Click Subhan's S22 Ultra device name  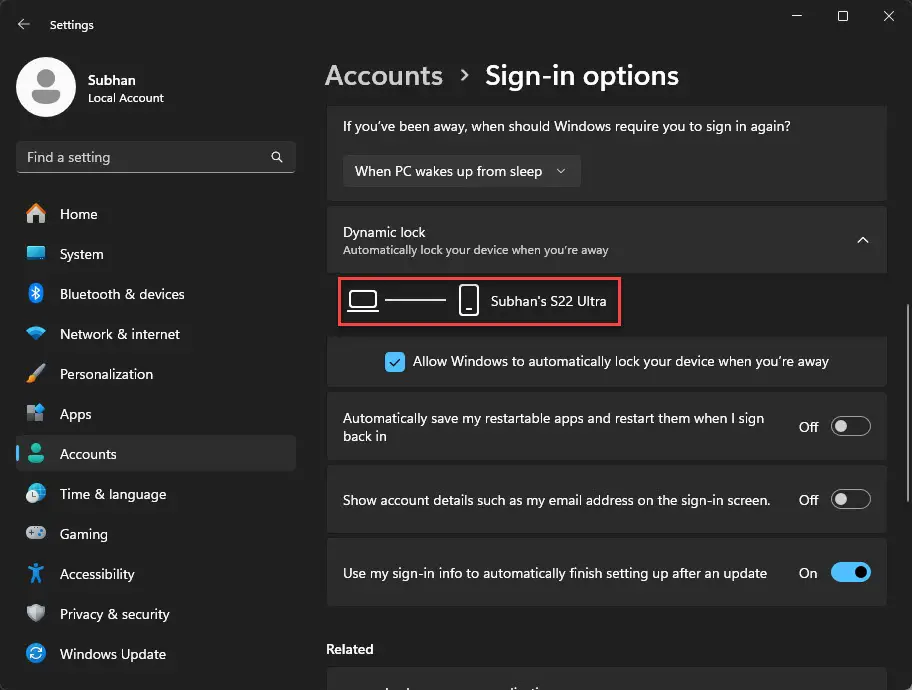[x=548, y=301]
